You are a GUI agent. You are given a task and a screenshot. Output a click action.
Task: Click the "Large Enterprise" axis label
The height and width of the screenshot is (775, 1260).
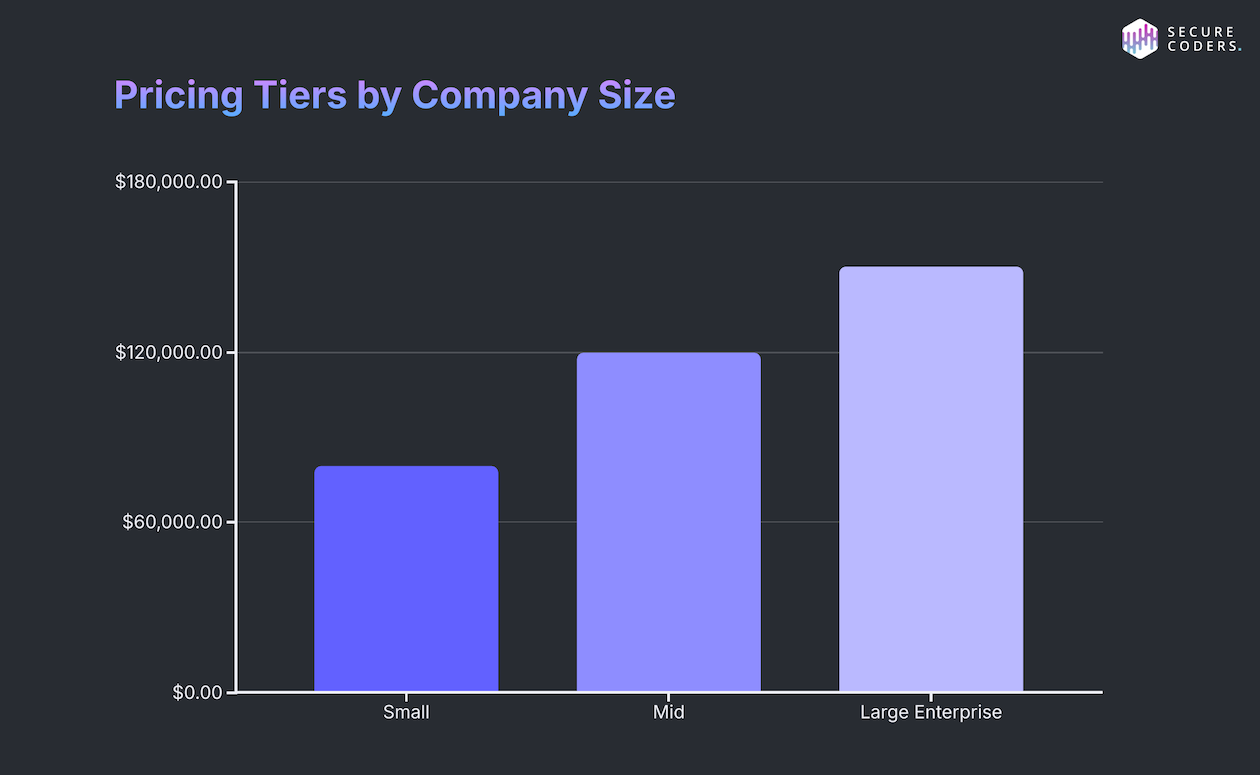pyautogui.click(x=931, y=713)
